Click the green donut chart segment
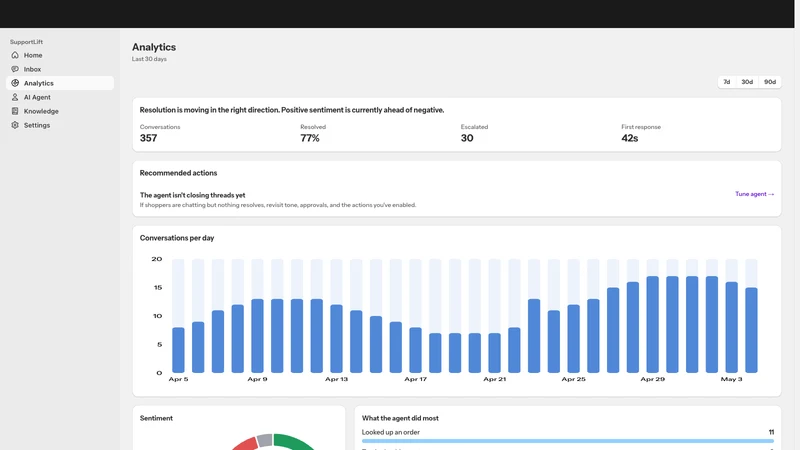Viewport: 800px width, 450px height. point(293,441)
